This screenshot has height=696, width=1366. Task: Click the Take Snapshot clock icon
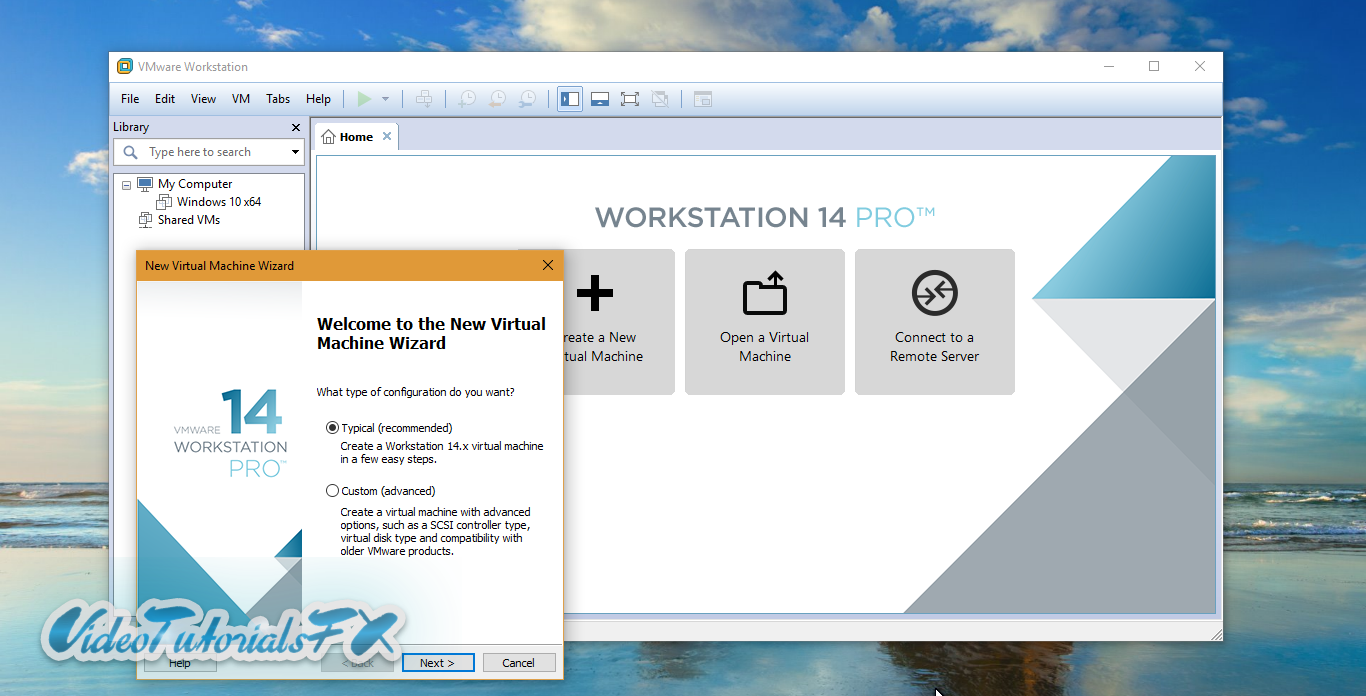[467, 99]
